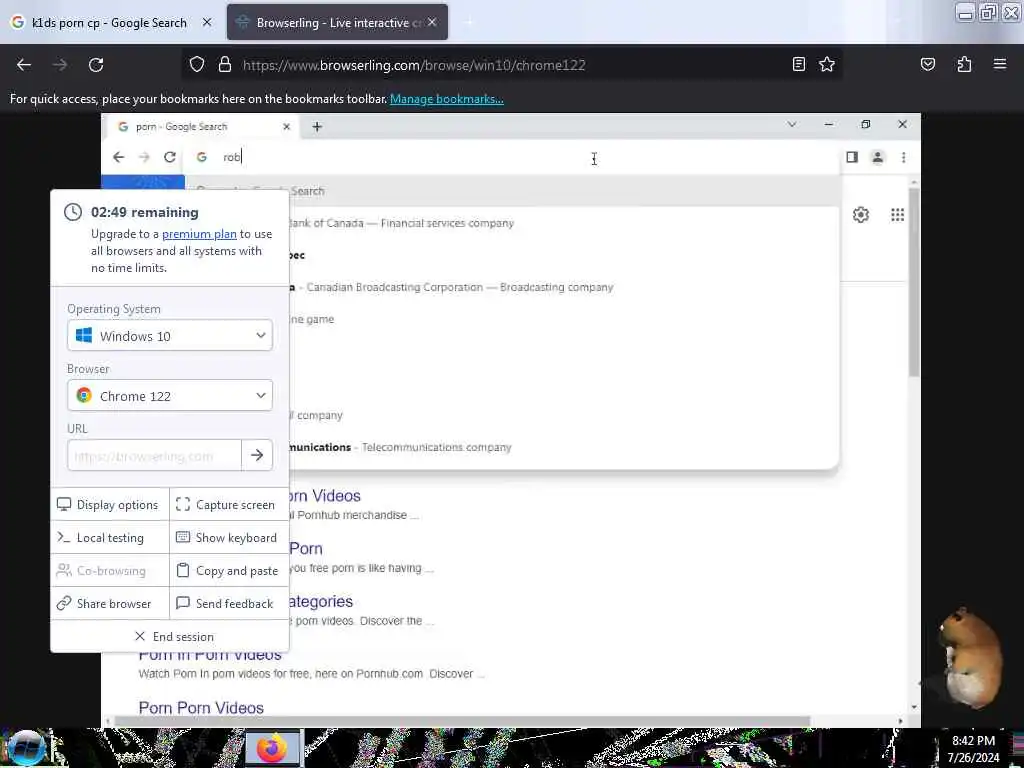Open the Google apps grid
This screenshot has height=768, width=1024.
tap(897, 214)
